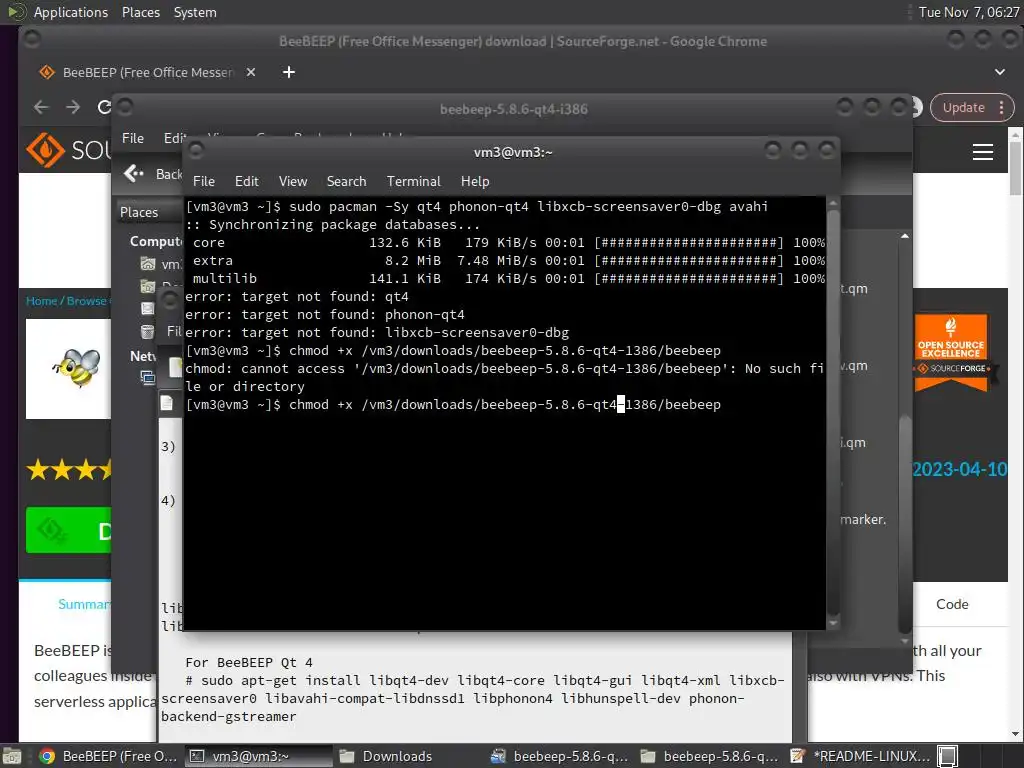Click the 'multilib' database line in terminal
The height and width of the screenshot is (768, 1024).
point(505,279)
